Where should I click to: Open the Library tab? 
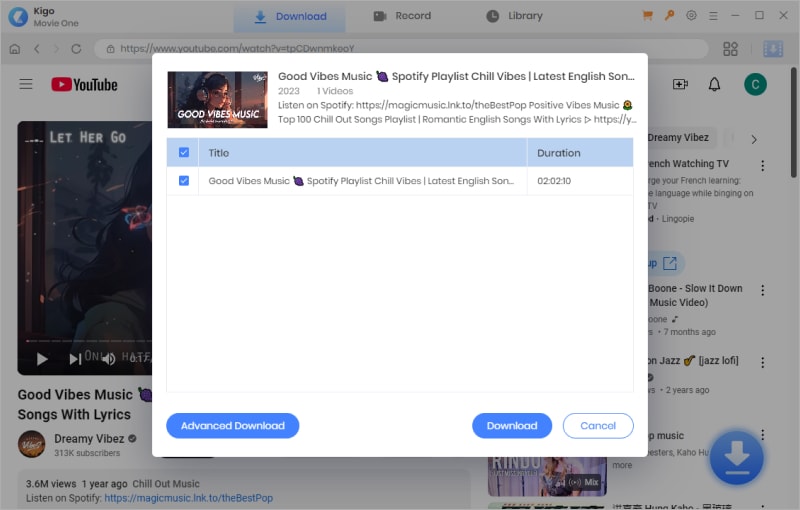[x=514, y=16]
